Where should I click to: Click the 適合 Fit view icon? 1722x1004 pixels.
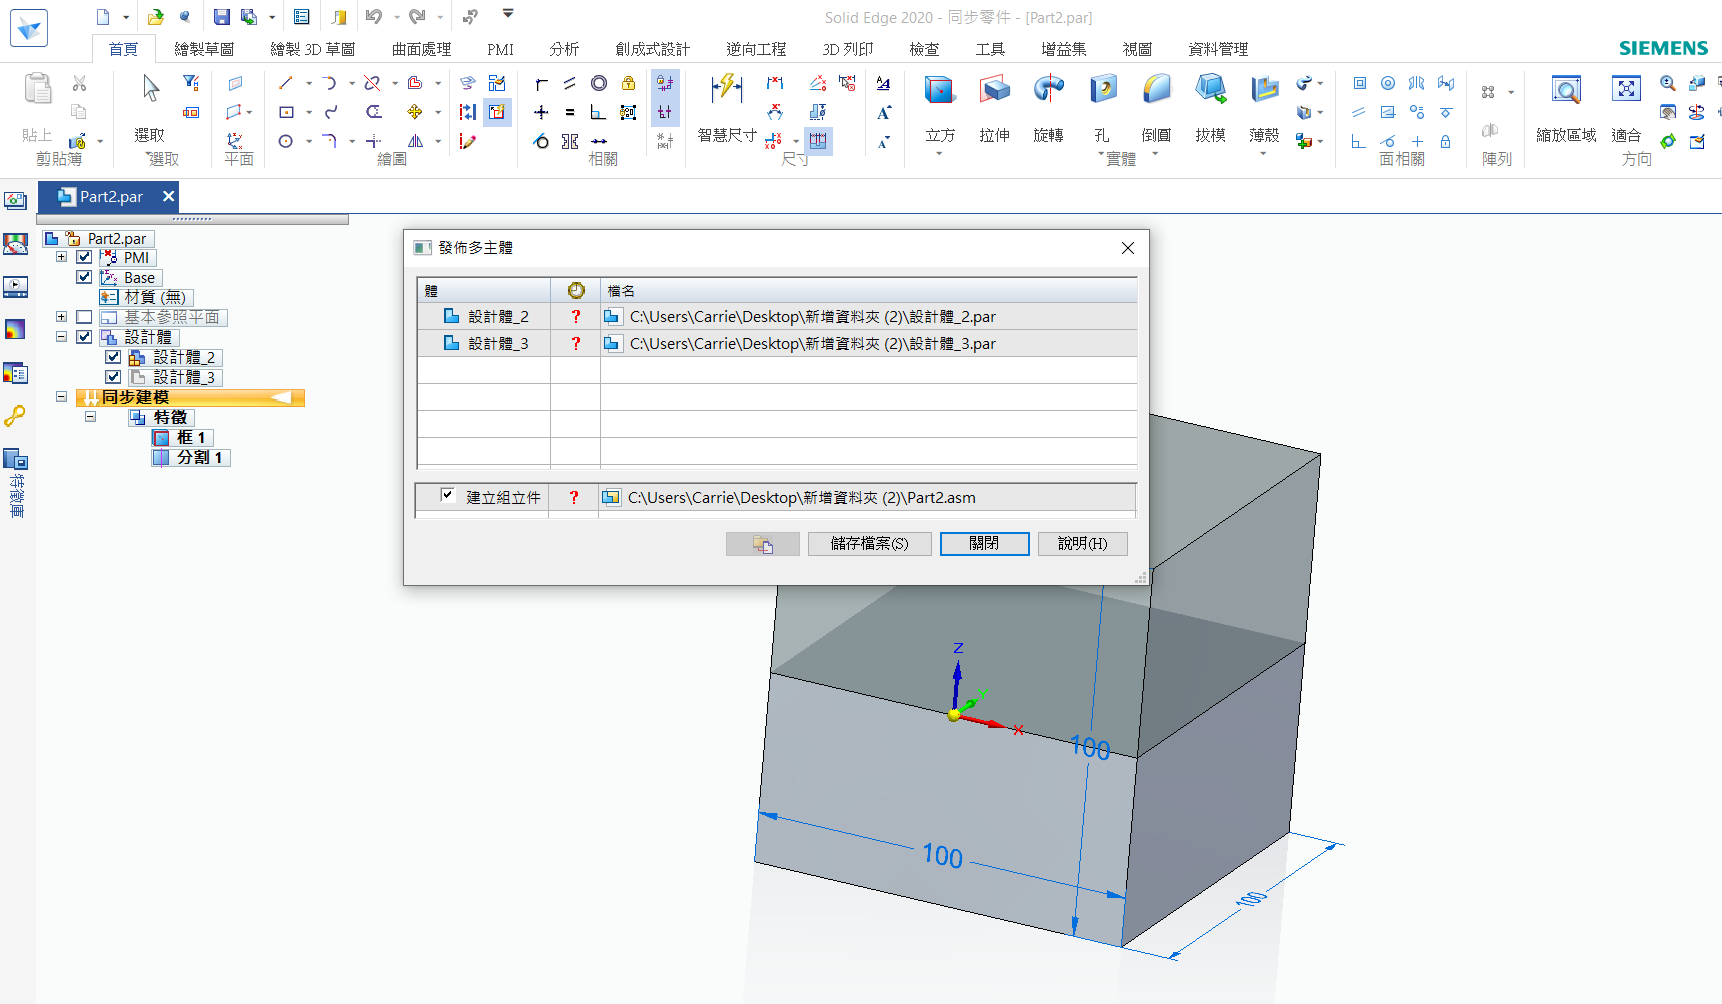tap(1626, 90)
